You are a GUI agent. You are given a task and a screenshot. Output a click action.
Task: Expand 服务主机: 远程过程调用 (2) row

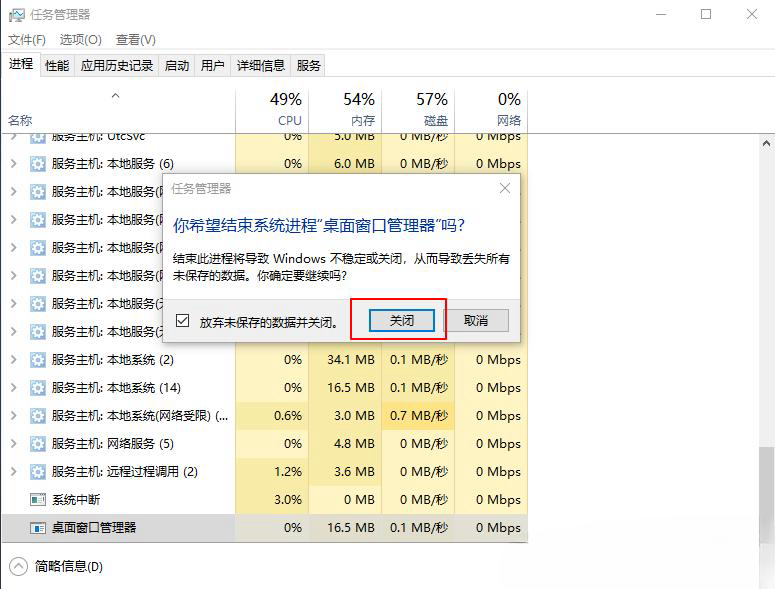(x=14, y=472)
